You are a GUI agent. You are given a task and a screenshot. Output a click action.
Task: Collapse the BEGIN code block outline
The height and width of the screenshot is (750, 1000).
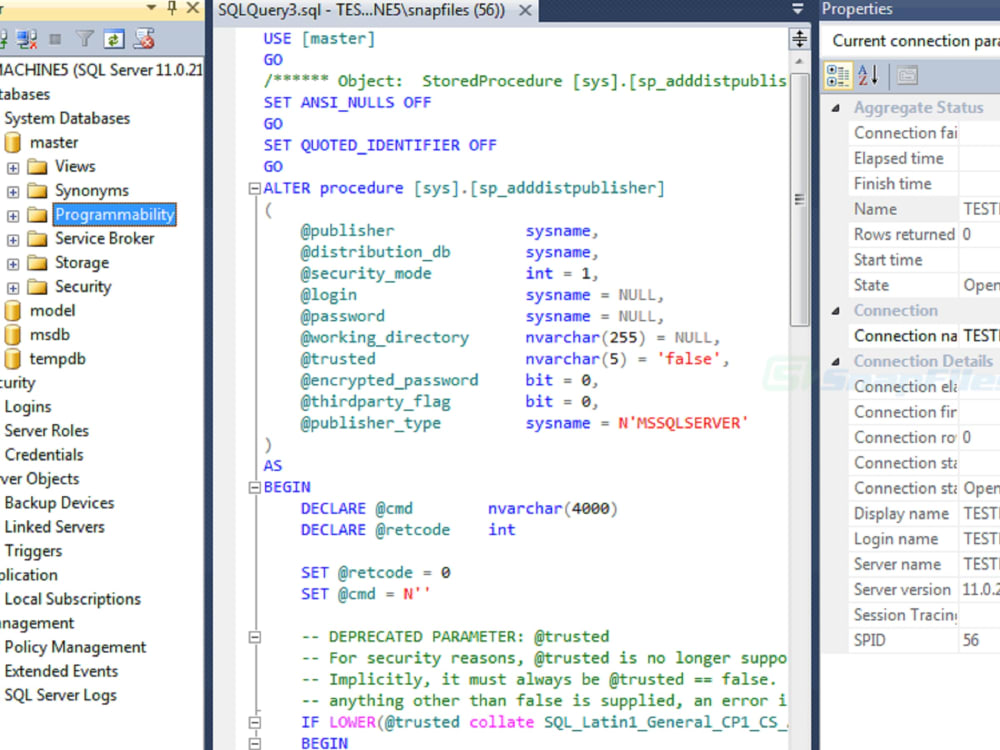[254, 488]
